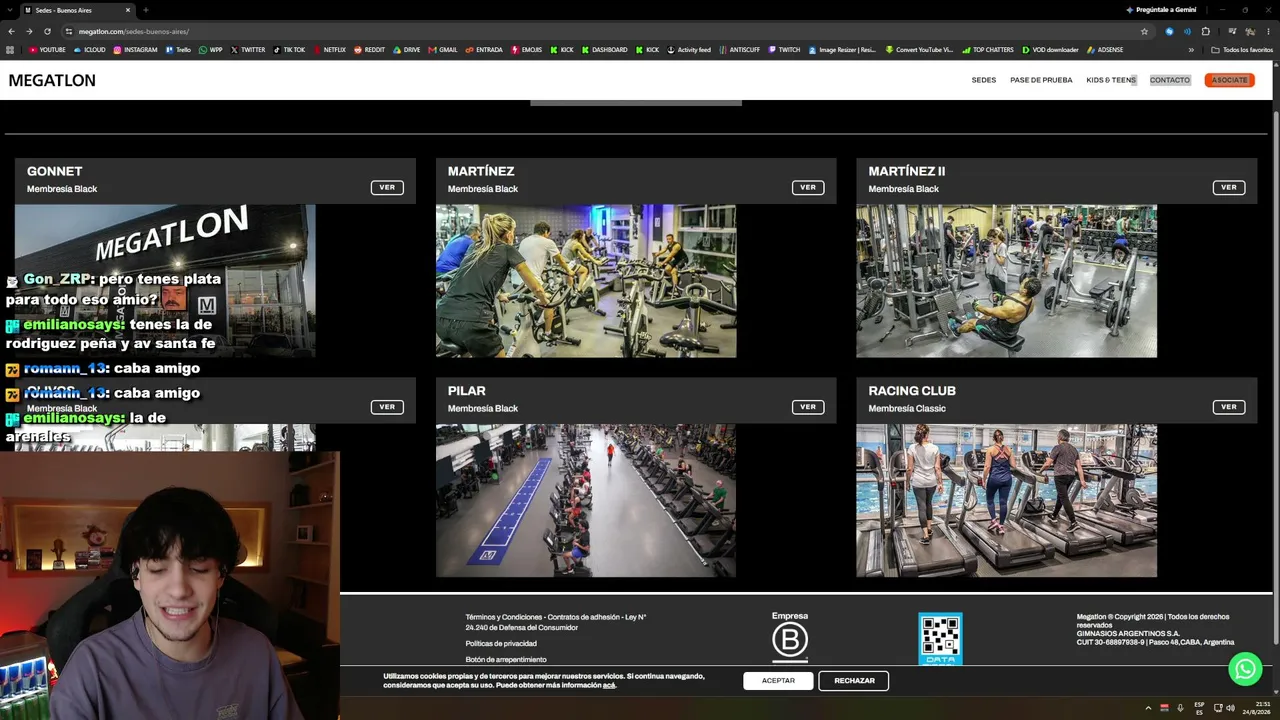The width and height of the screenshot is (1280, 720).
Task: Open the WPP WhatsApp bookmark
Action: coord(210,50)
